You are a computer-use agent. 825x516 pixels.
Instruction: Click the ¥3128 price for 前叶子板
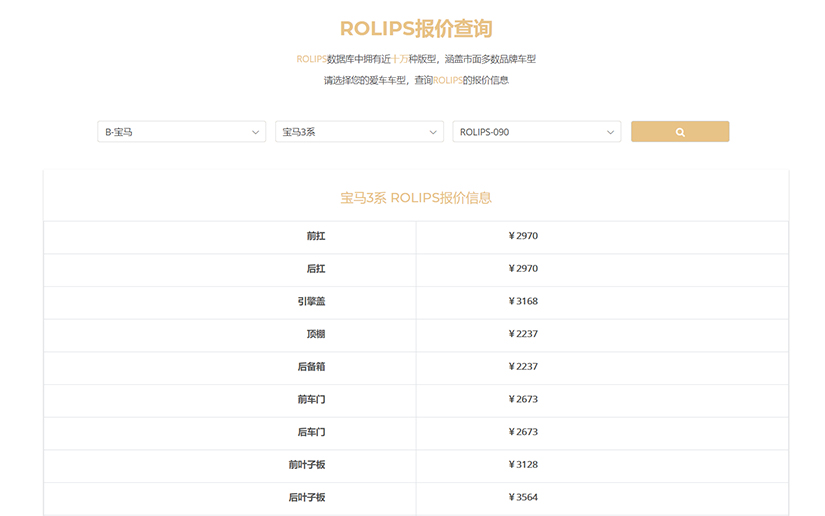(523, 464)
